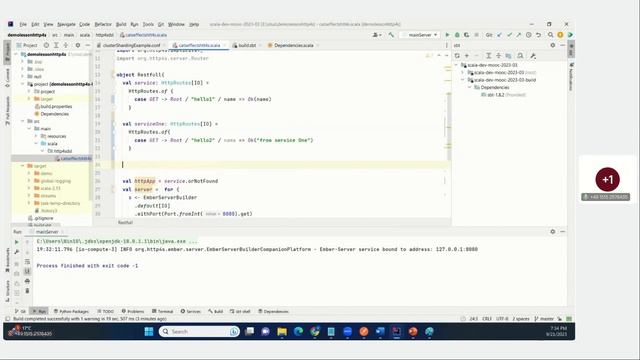Toggle Bookmarks tool window on left stripe
This screenshot has height=360, width=640.
(x=7, y=260)
